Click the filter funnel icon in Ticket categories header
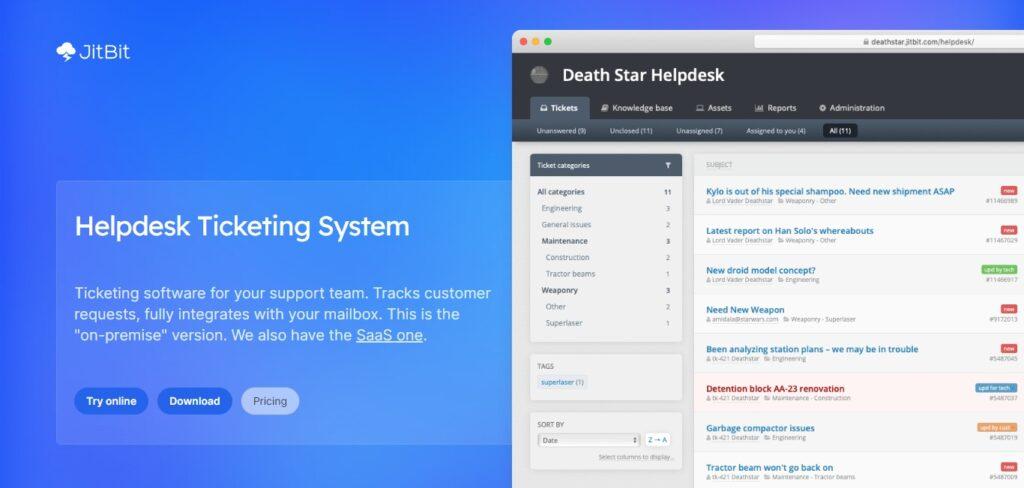 668,165
